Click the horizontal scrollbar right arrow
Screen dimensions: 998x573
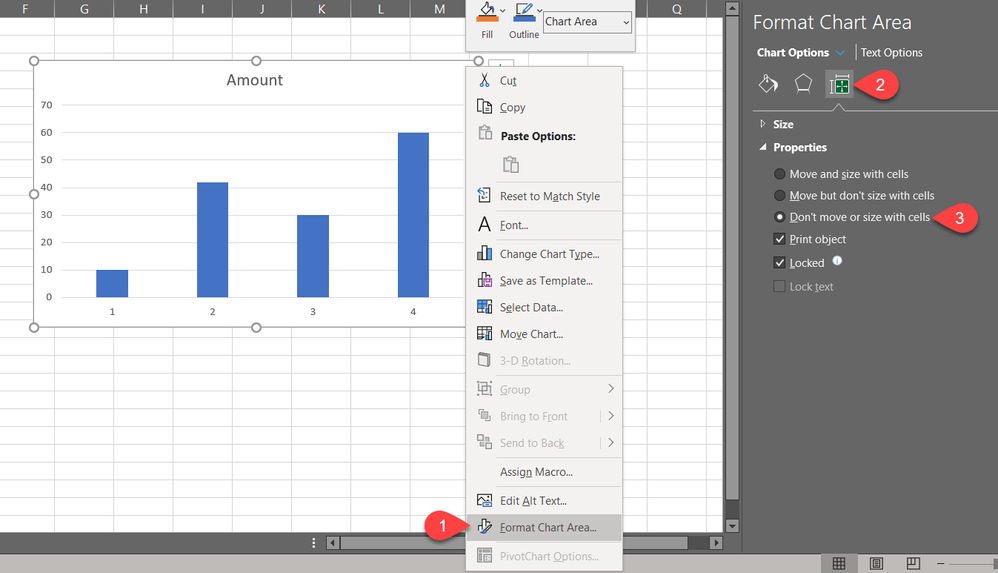click(x=717, y=543)
